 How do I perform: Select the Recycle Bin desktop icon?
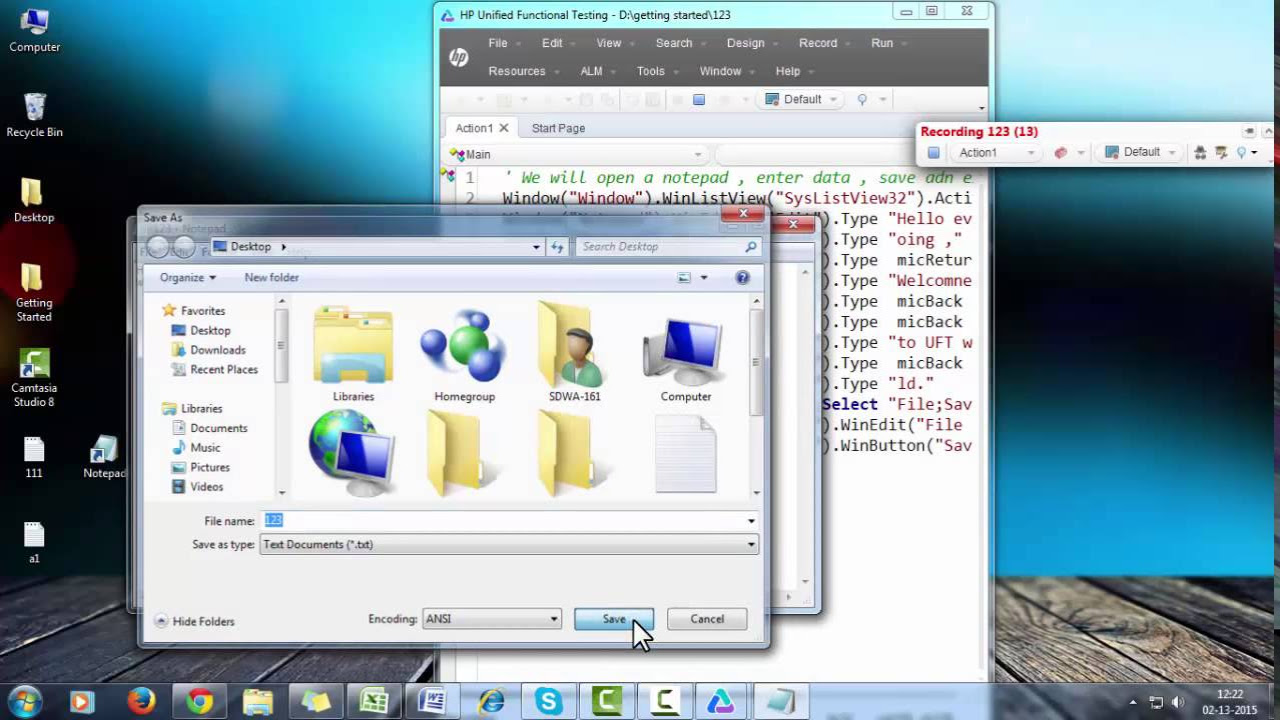(34, 115)
